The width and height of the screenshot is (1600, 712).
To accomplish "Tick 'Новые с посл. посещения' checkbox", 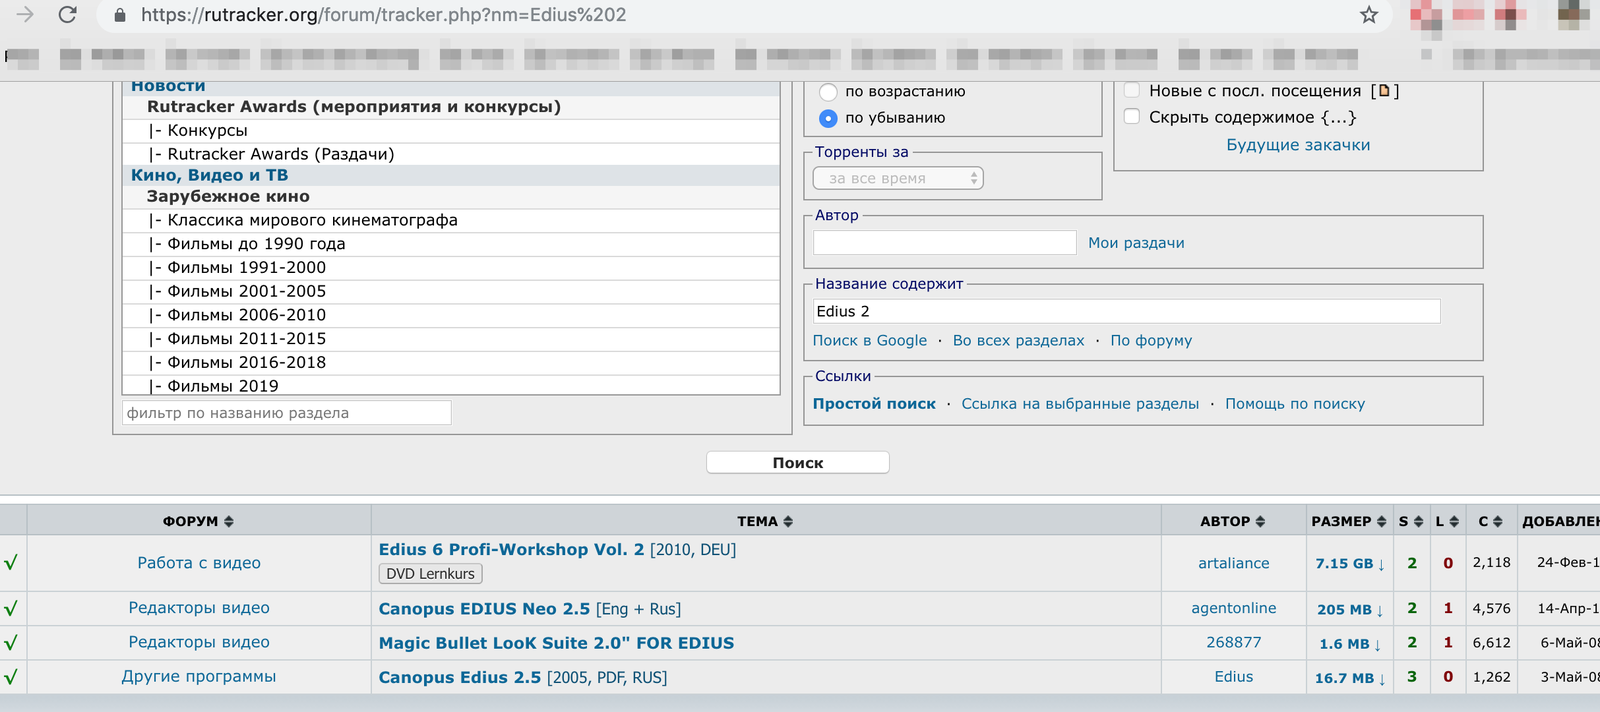I will [x=1132, y=90].
